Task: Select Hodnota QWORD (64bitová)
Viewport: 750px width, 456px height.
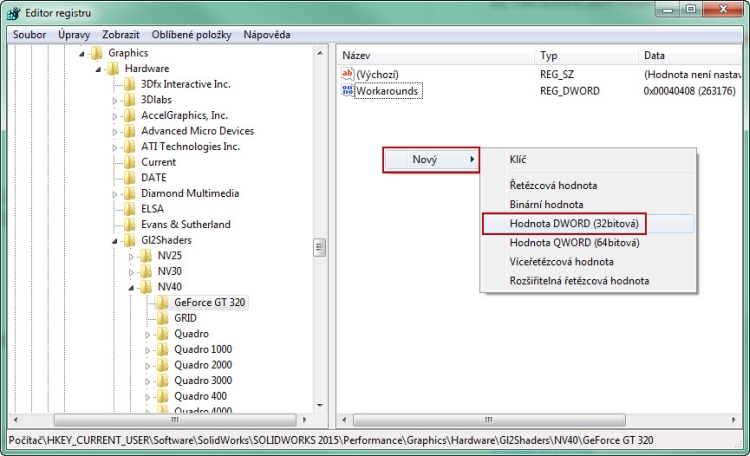Action: 588,243
